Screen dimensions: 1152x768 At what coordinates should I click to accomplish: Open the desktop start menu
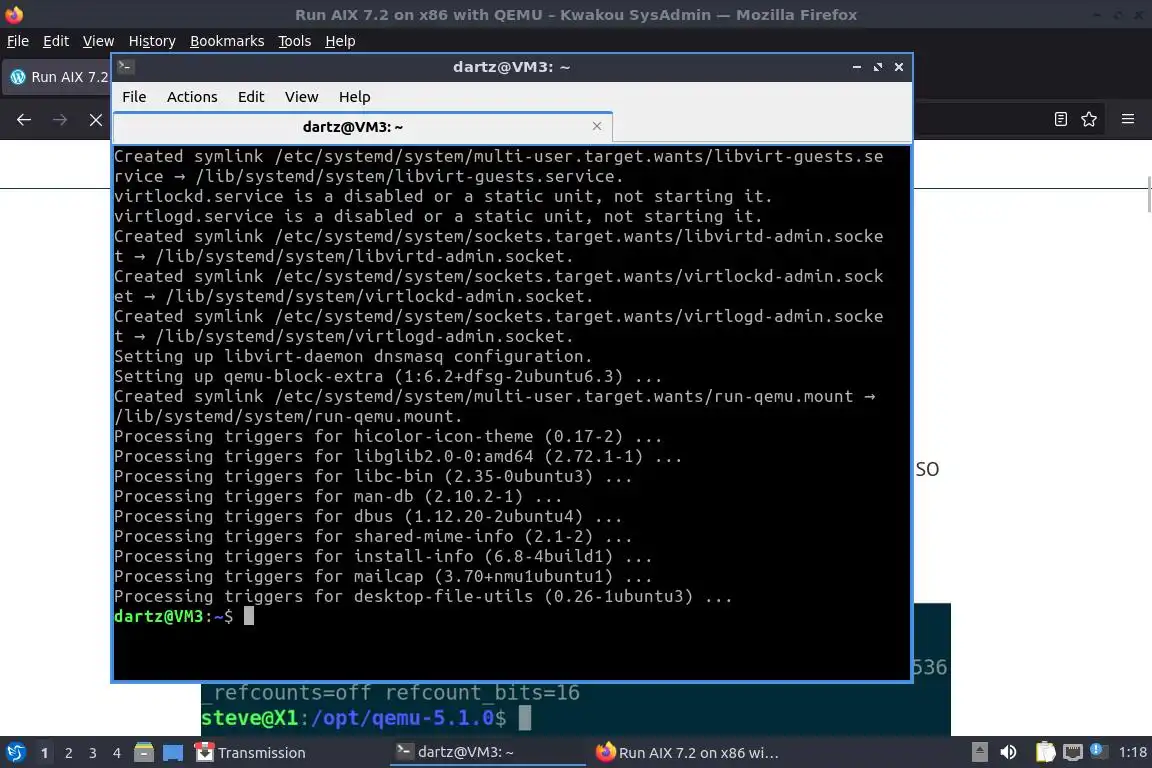coord(15,753)
